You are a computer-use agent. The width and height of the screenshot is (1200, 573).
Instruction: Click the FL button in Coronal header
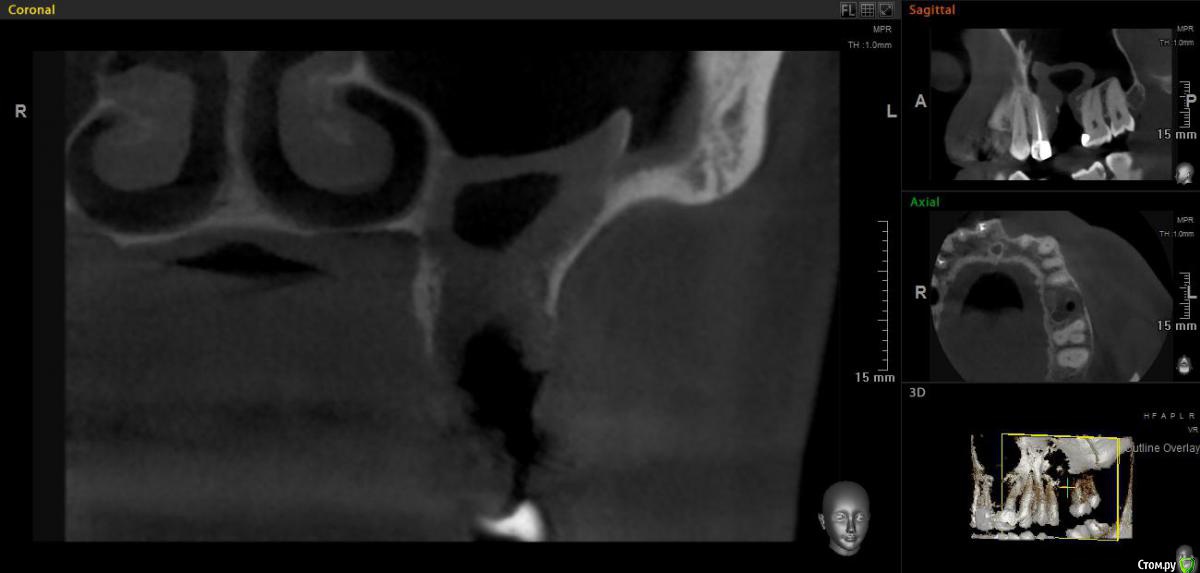point(848,10)
